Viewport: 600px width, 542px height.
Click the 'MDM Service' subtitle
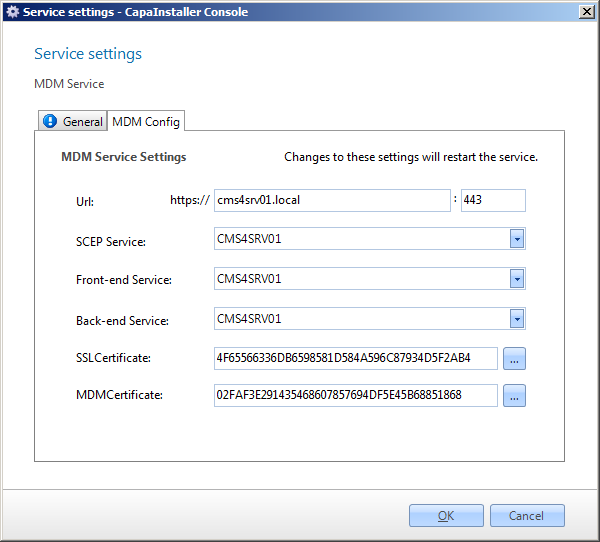pyautogui.click(x=69, y=83)
